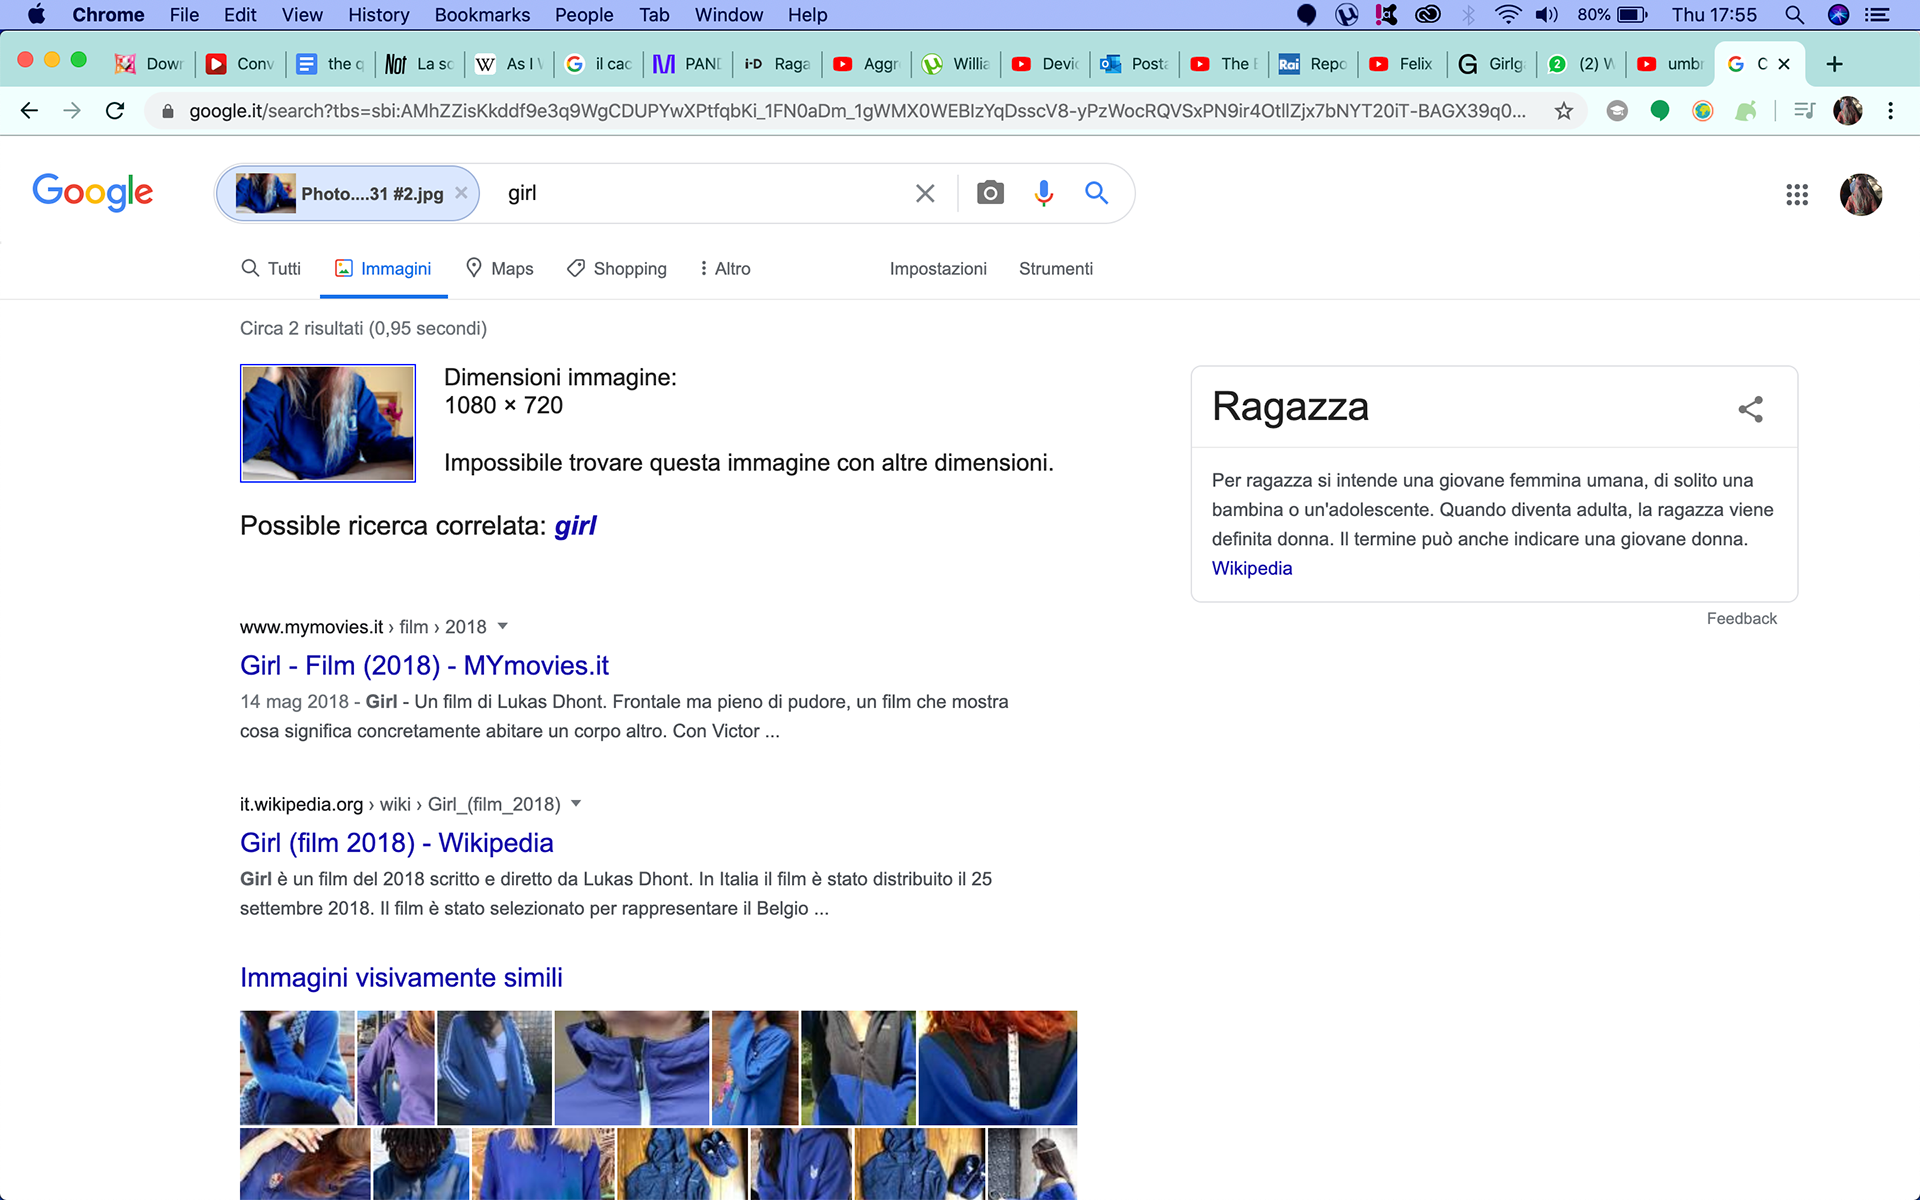Open first similar image in top row

(297, 1067)
